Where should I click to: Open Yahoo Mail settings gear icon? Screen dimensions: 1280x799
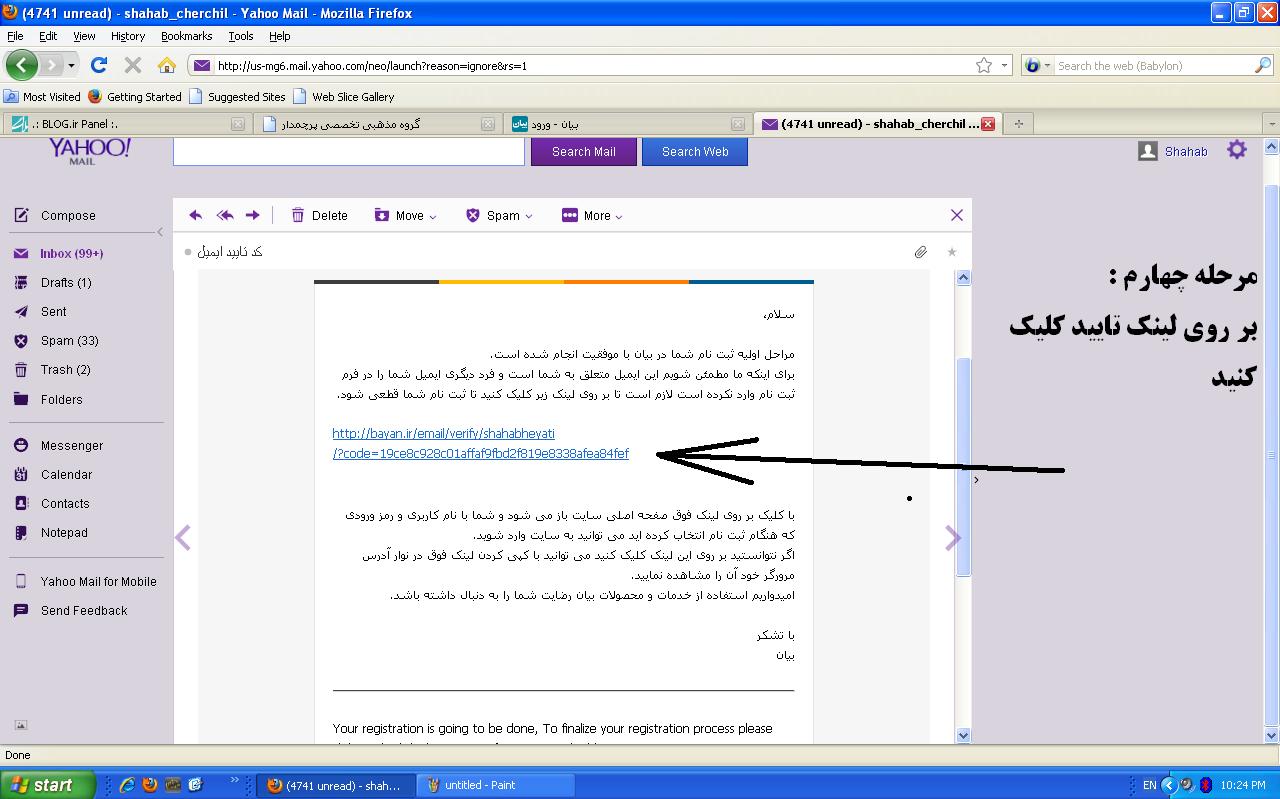pos(1237,150)
